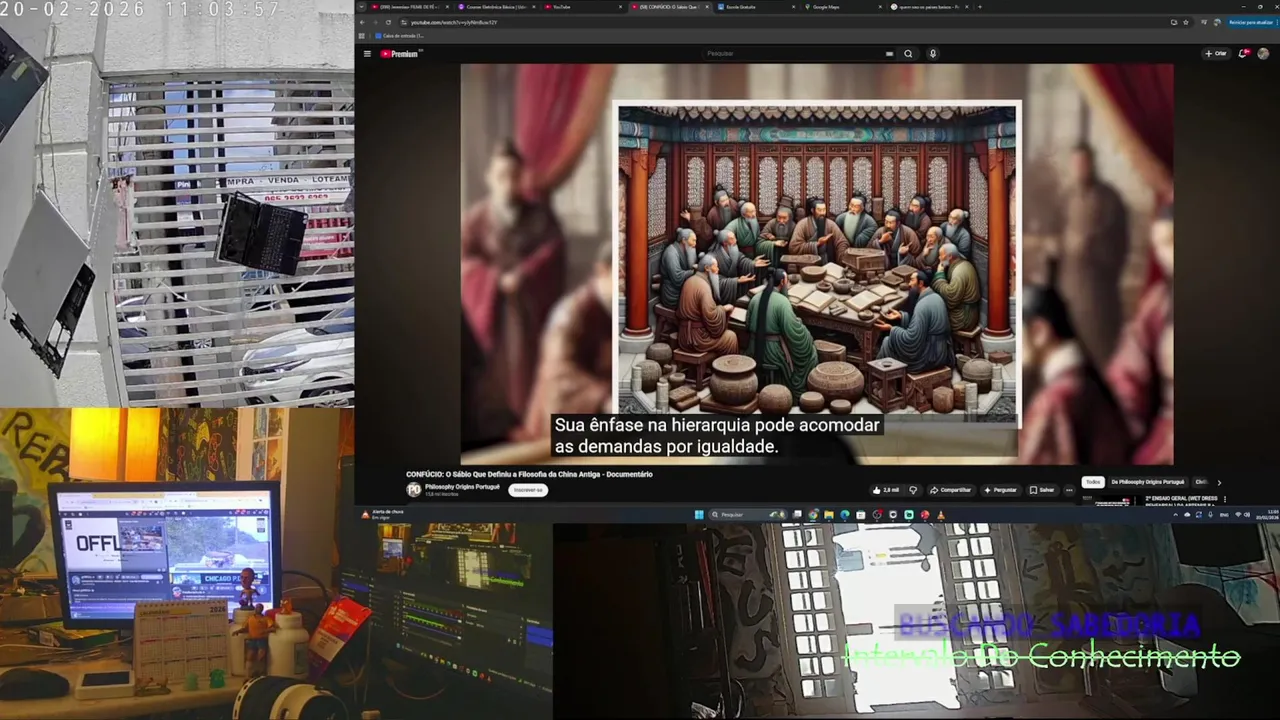Select the Todos filter chip
The image size is (1280, 720).
coord(1093,482)
